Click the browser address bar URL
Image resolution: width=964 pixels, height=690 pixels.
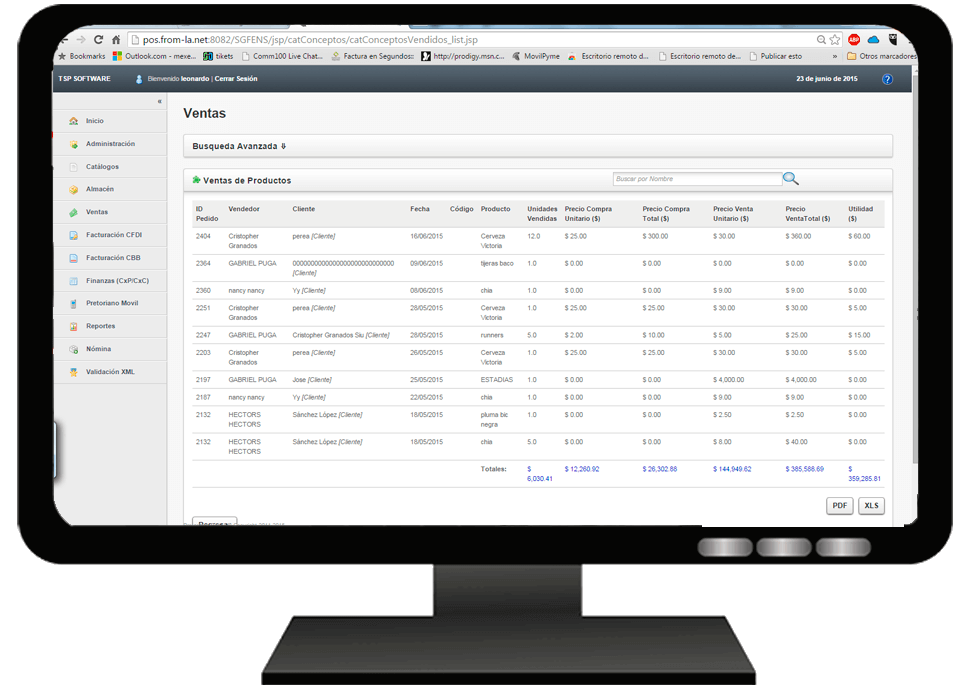[310, 39]
